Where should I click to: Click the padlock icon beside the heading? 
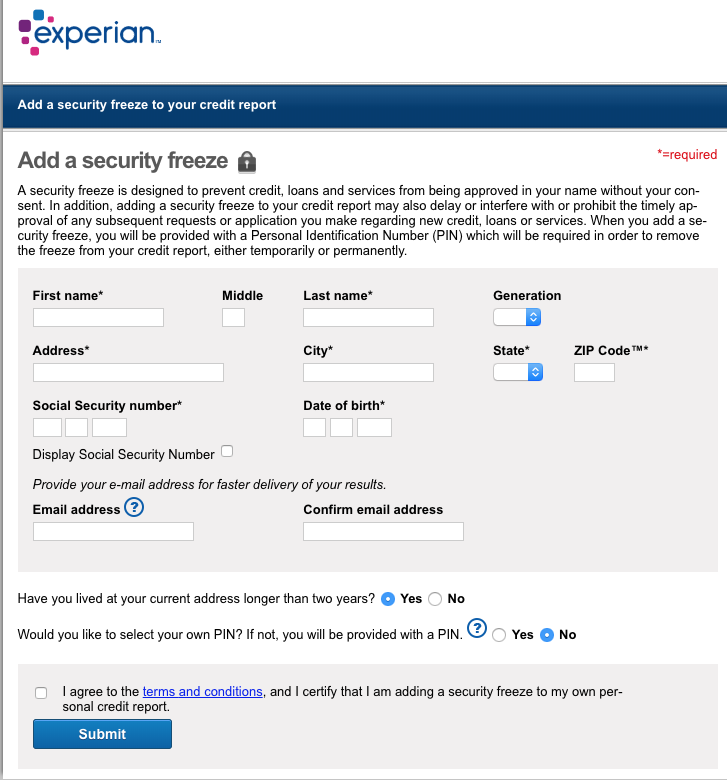(x=248, y=162)
